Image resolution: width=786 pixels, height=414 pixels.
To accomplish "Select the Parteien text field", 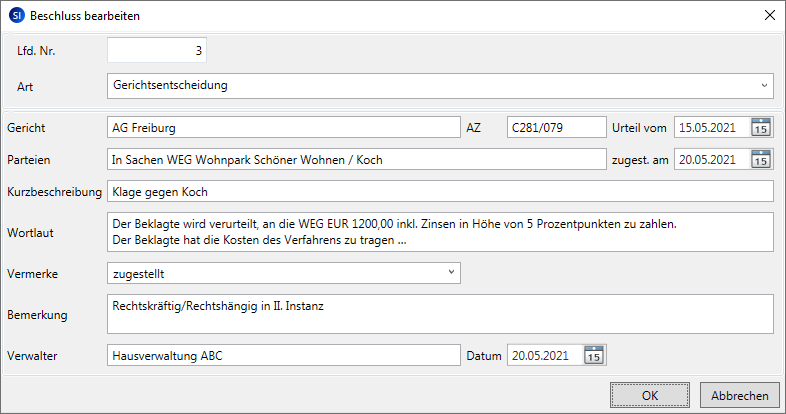I will [355, 159].
